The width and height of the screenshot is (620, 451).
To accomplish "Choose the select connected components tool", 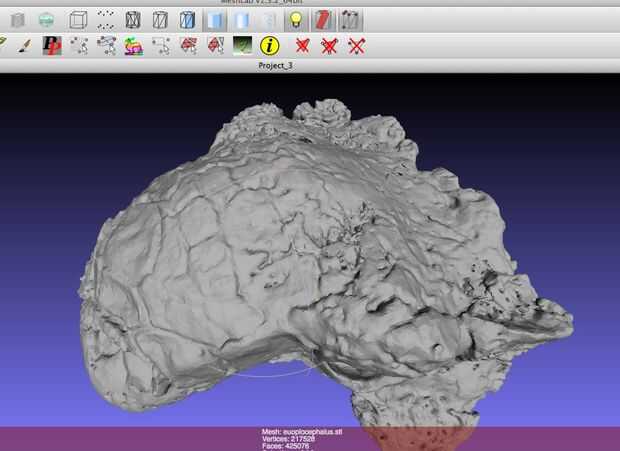I will [x=106, y=46].
